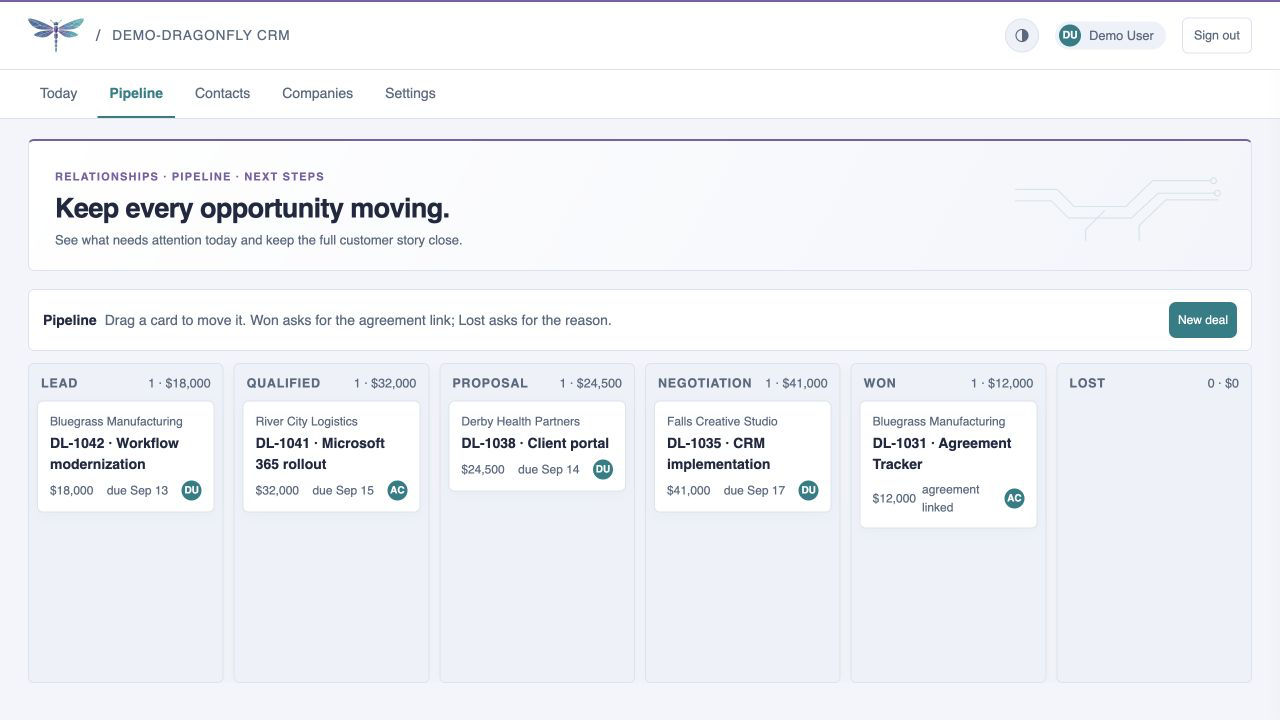Click the LEAD column header
1280x720 pixels.
pos(59,383)
